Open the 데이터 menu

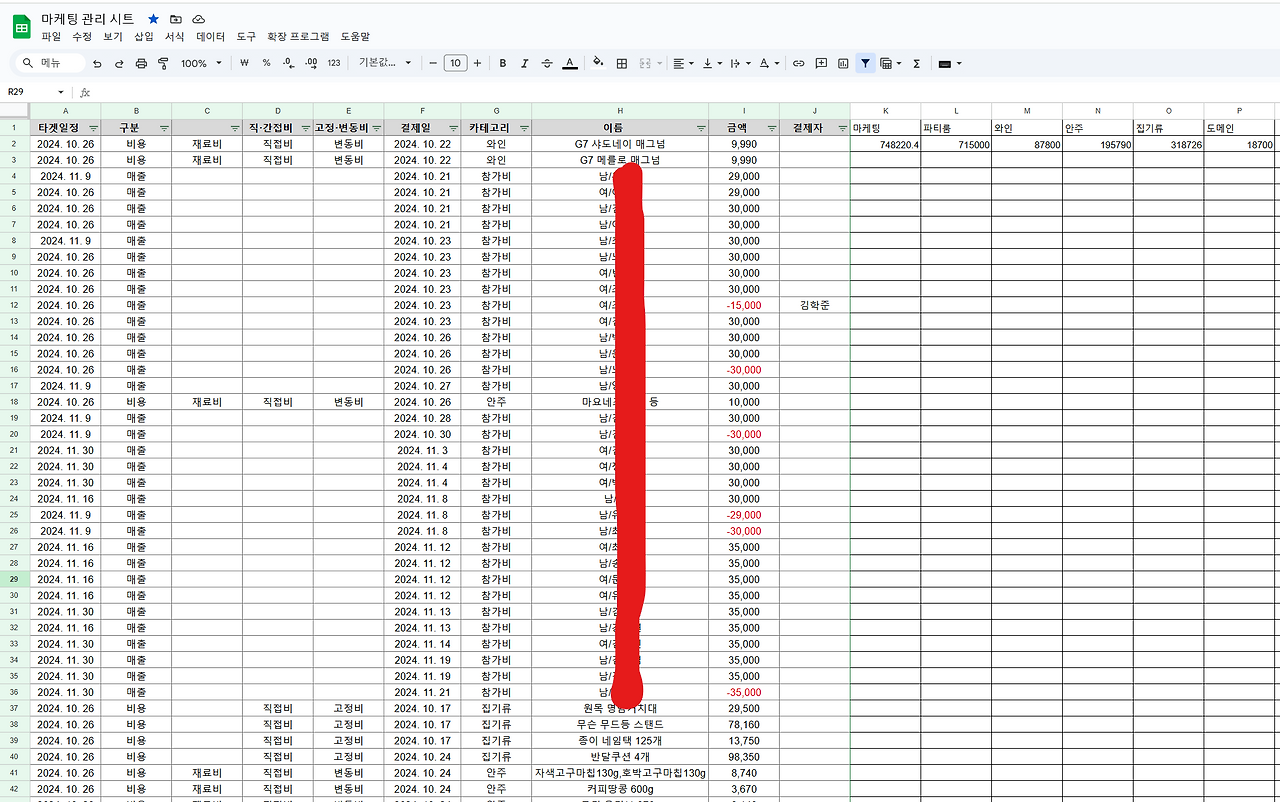211,36
